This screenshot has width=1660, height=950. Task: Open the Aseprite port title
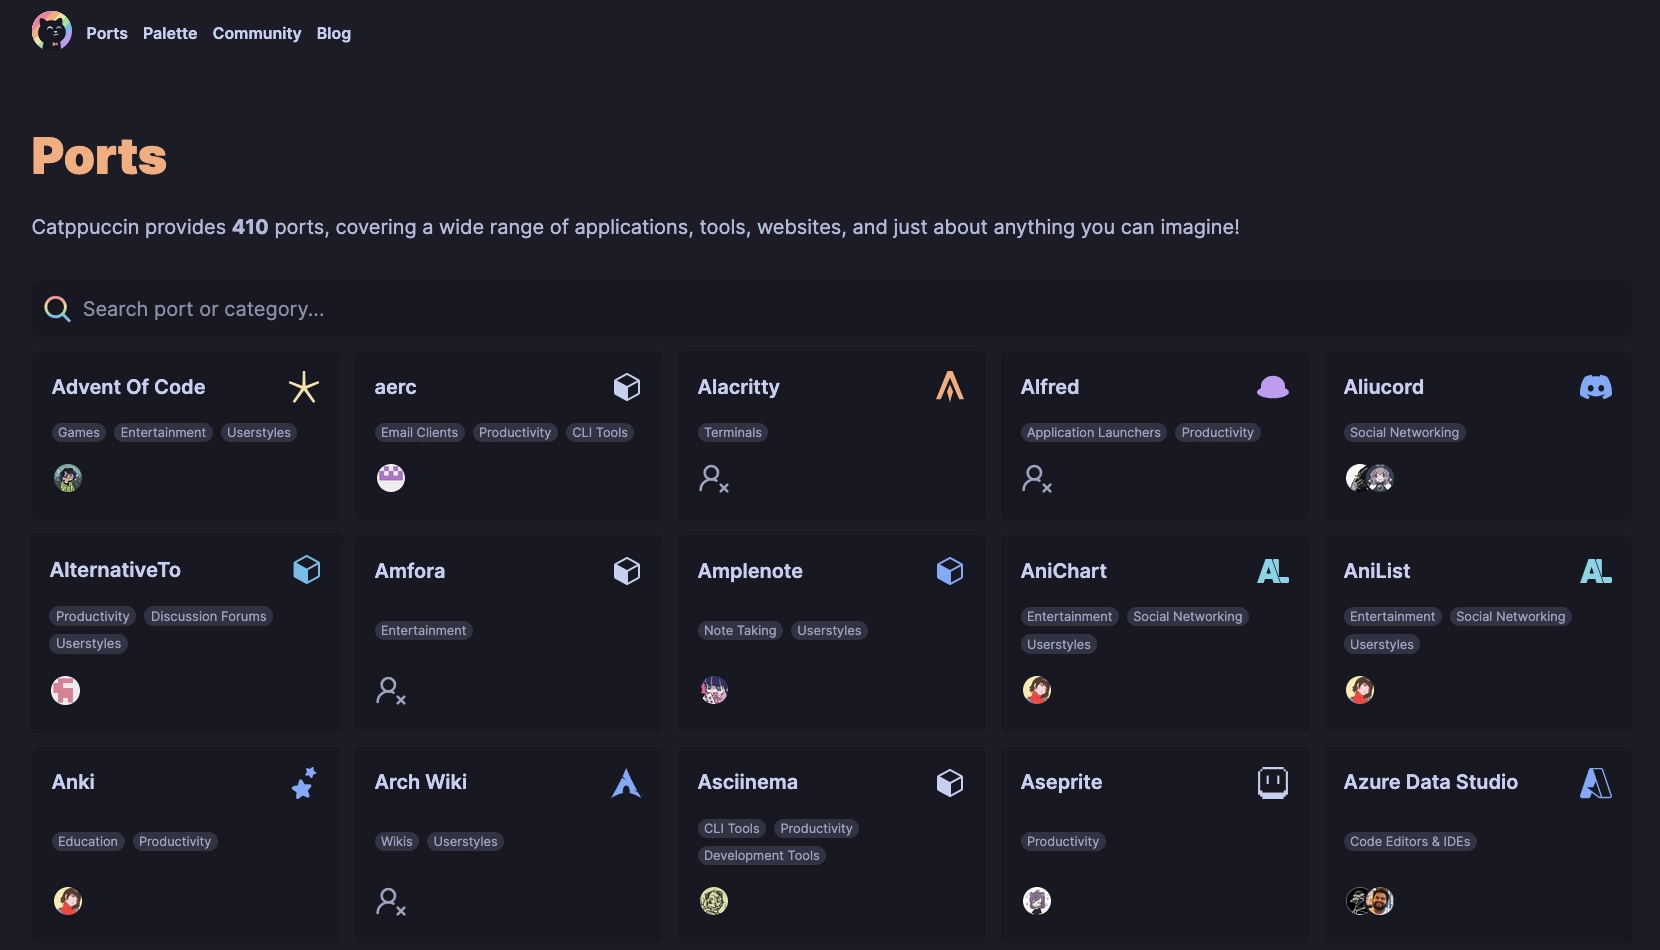pyautogui.click(x=1062, y=782)
